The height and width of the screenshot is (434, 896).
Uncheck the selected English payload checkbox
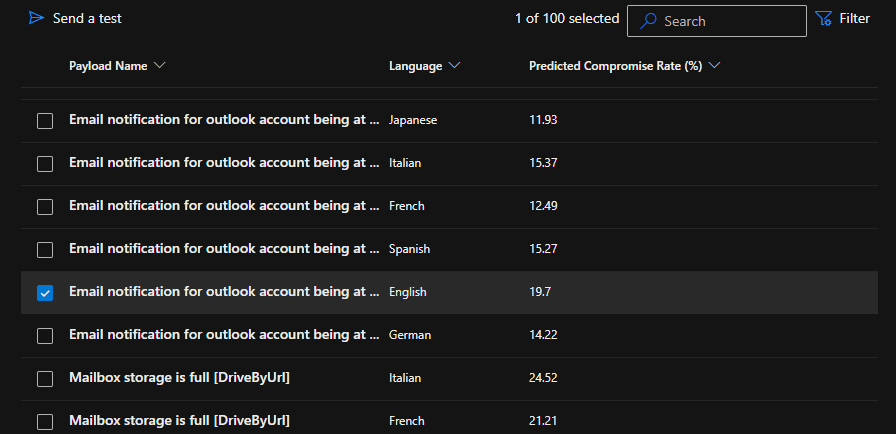pos(45,292)
